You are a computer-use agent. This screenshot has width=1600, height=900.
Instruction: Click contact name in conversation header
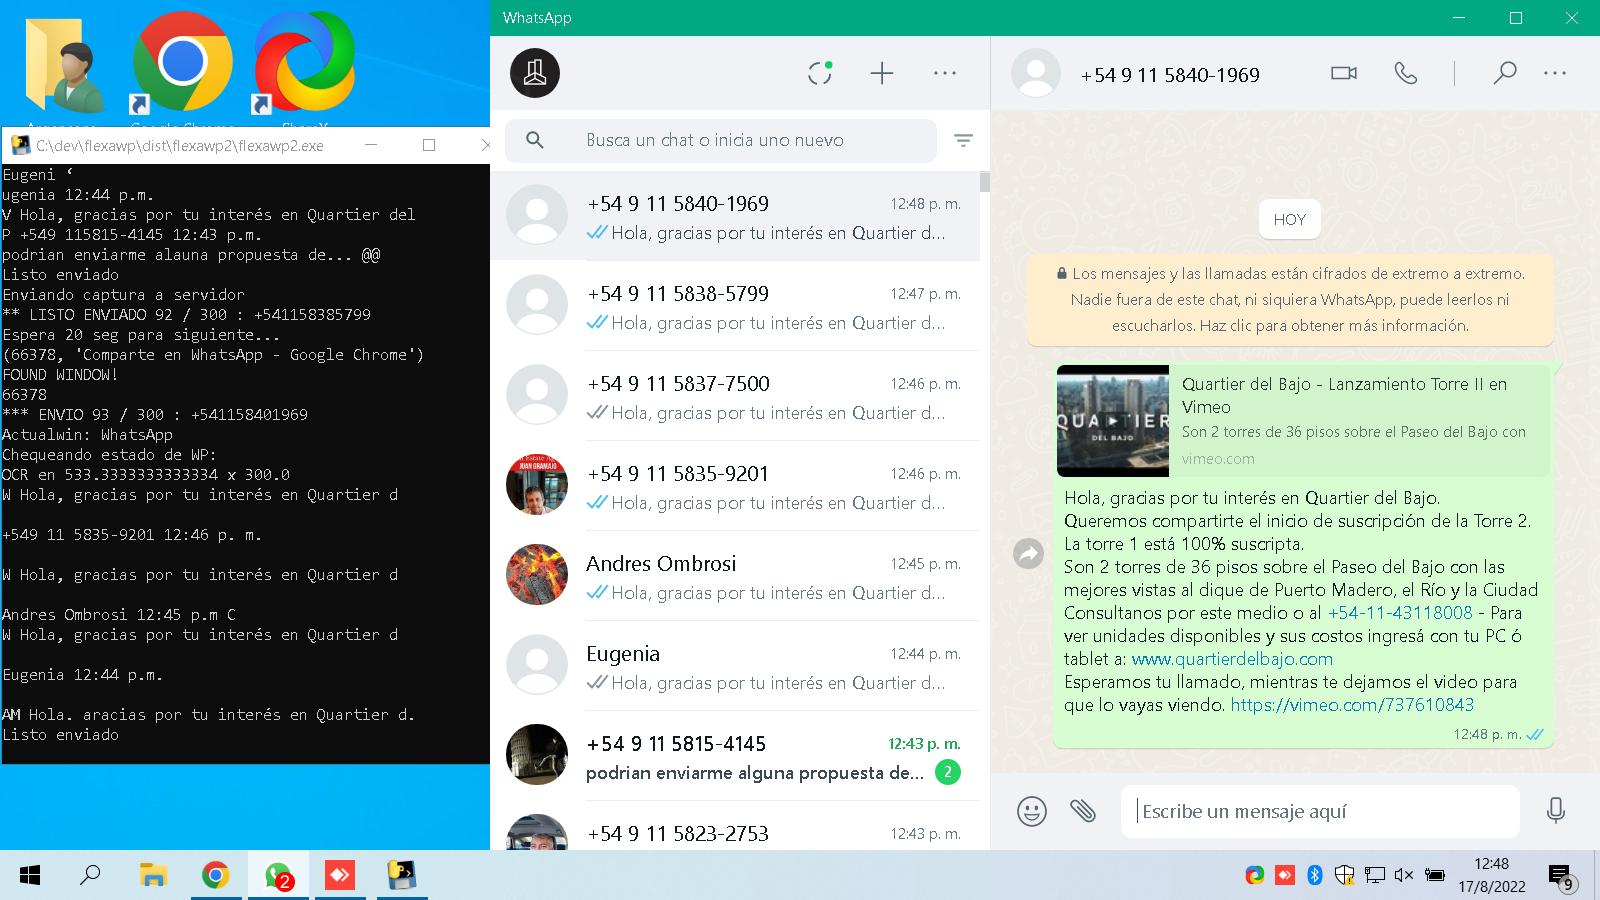coord(1170,75)
